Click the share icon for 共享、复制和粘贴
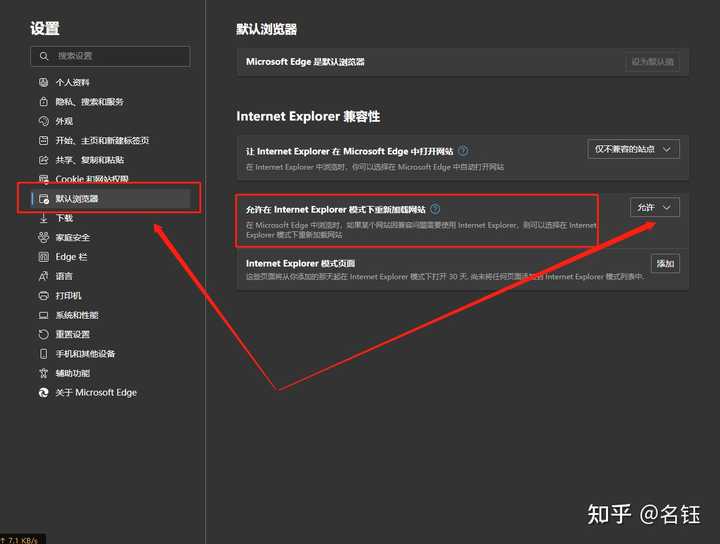 tap(43, 160)
